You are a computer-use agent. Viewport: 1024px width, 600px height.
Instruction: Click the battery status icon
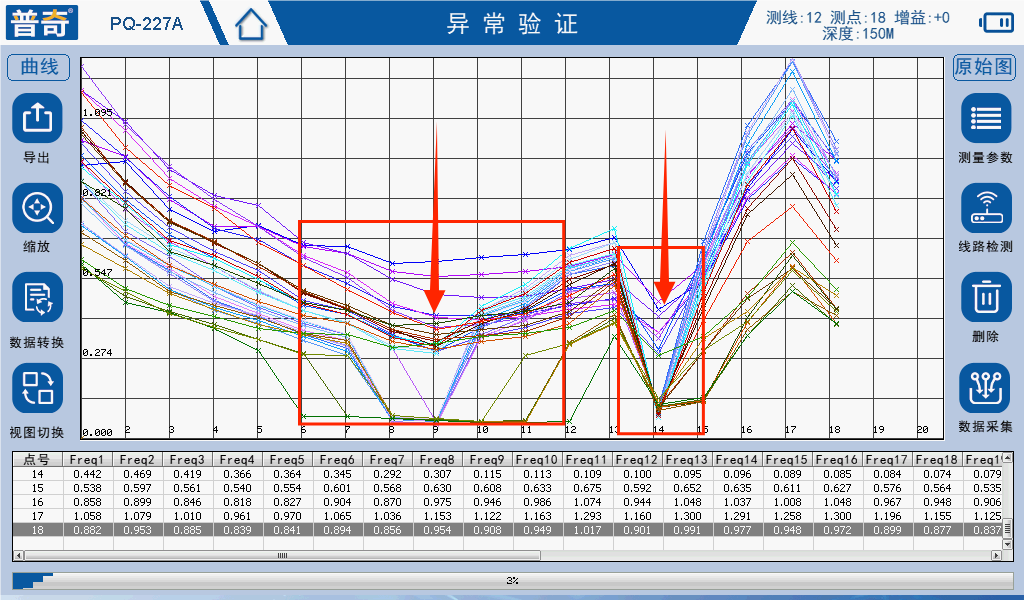[x=996, y=22]
